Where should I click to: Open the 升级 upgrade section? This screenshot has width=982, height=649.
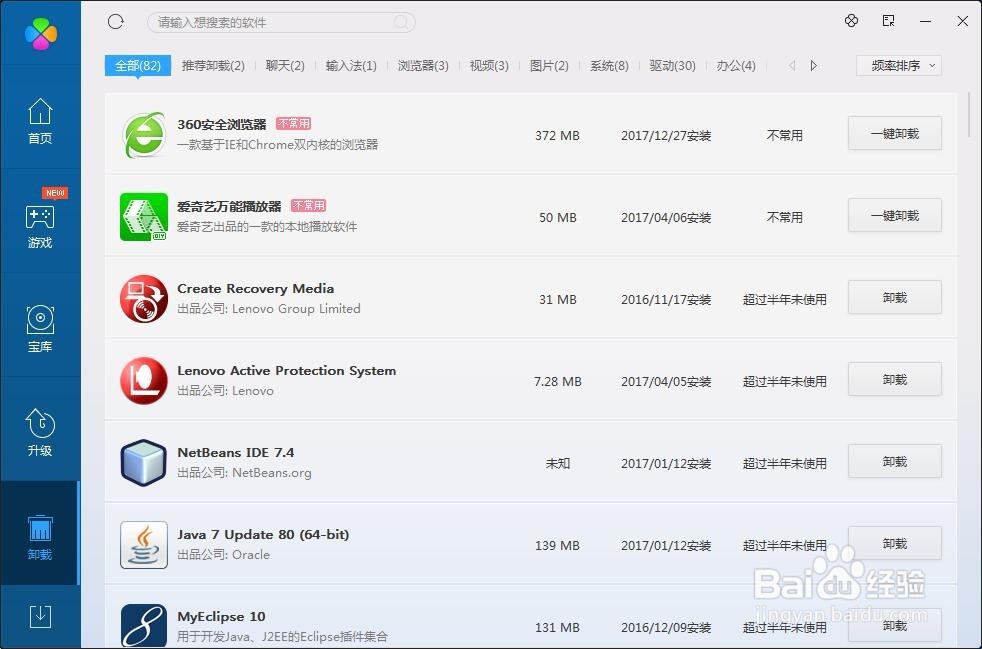pos(40,434)
